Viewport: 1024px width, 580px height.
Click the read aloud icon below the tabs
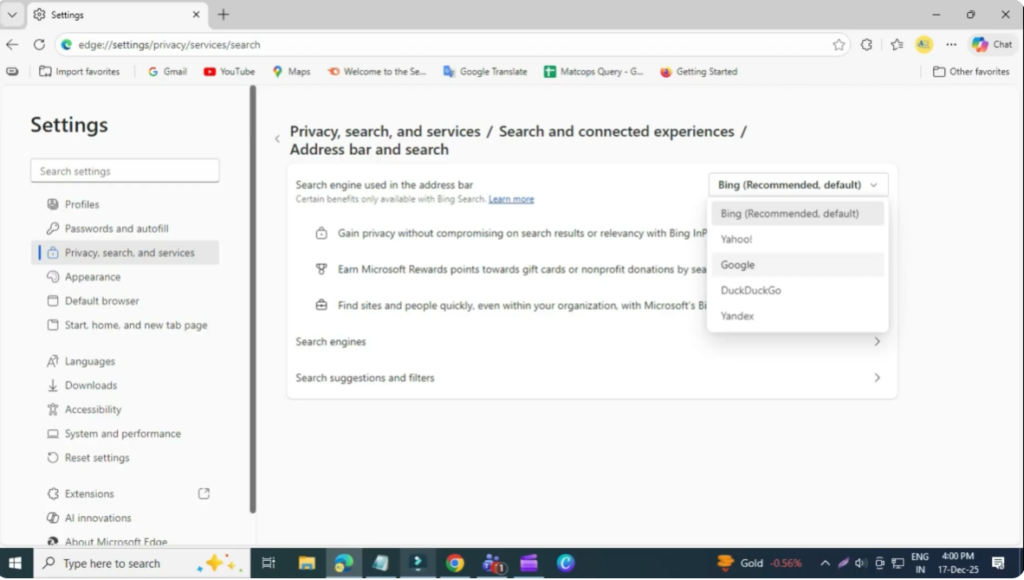12,71
